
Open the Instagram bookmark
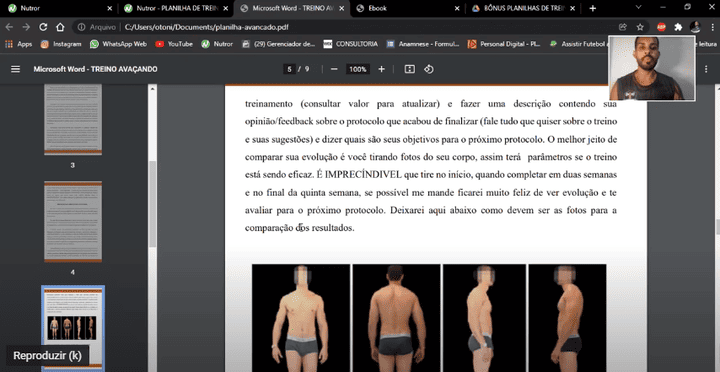[61, 44]
